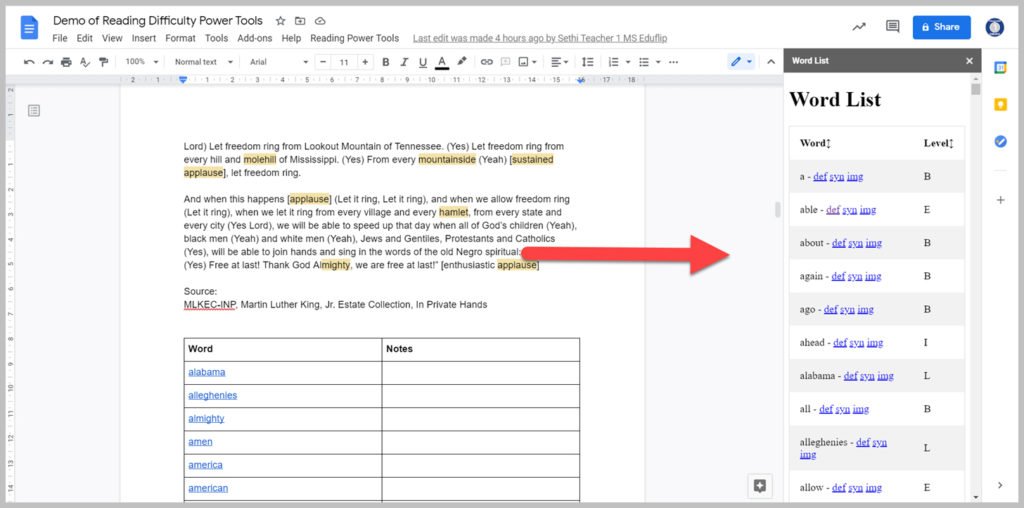Image resolution: width=1024 pixels, height=508 pixels.
Task: Open numbered list style dropdown arrow
Action: point(628,62)
